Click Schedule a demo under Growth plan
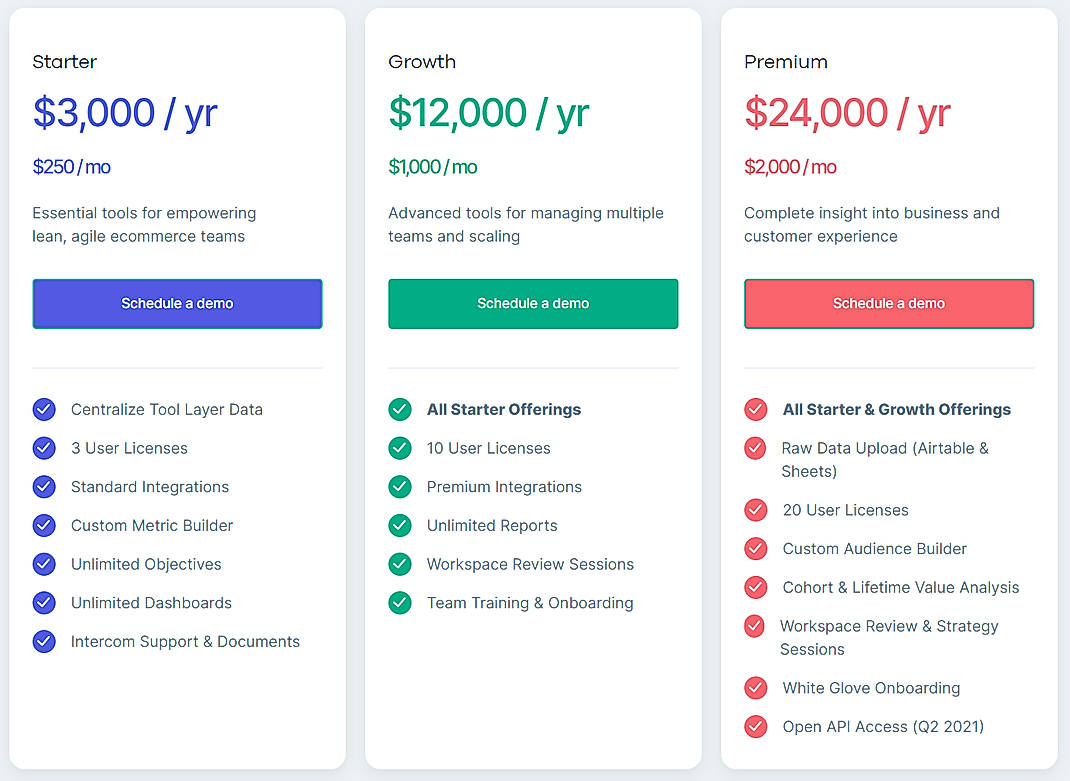Image resolution: width=1070 pixels, height=781 pixels. click(x=533, y=303)
